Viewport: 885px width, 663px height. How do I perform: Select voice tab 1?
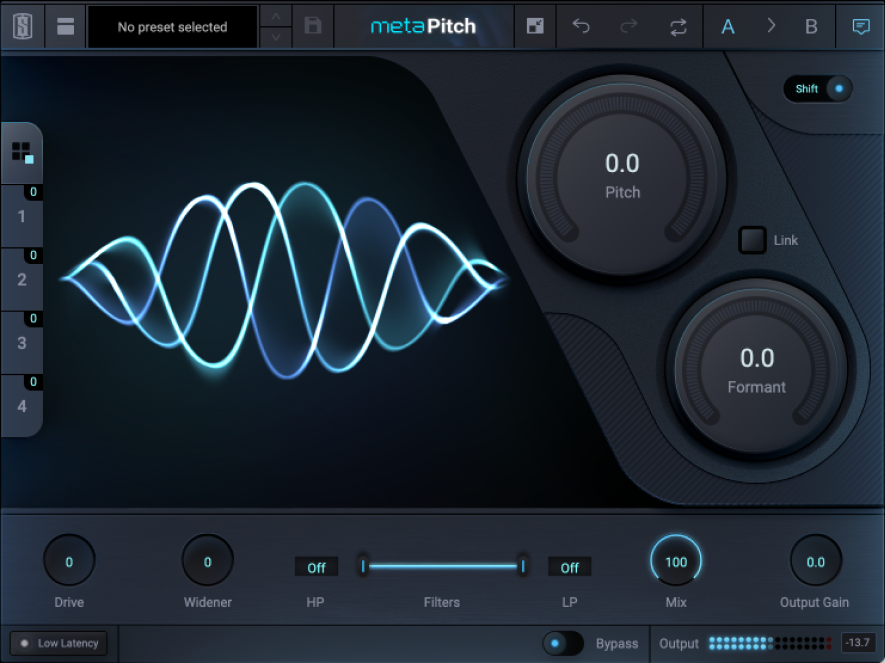(21, 217)
